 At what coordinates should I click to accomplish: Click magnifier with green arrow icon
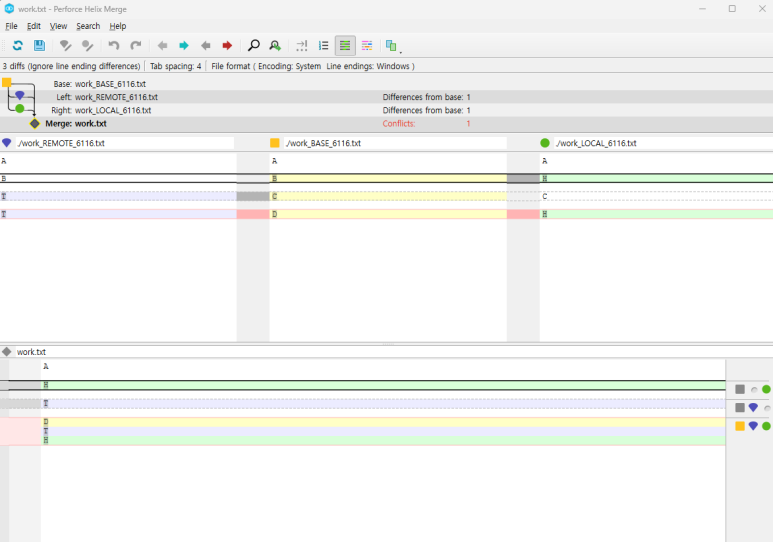point(275,46)
